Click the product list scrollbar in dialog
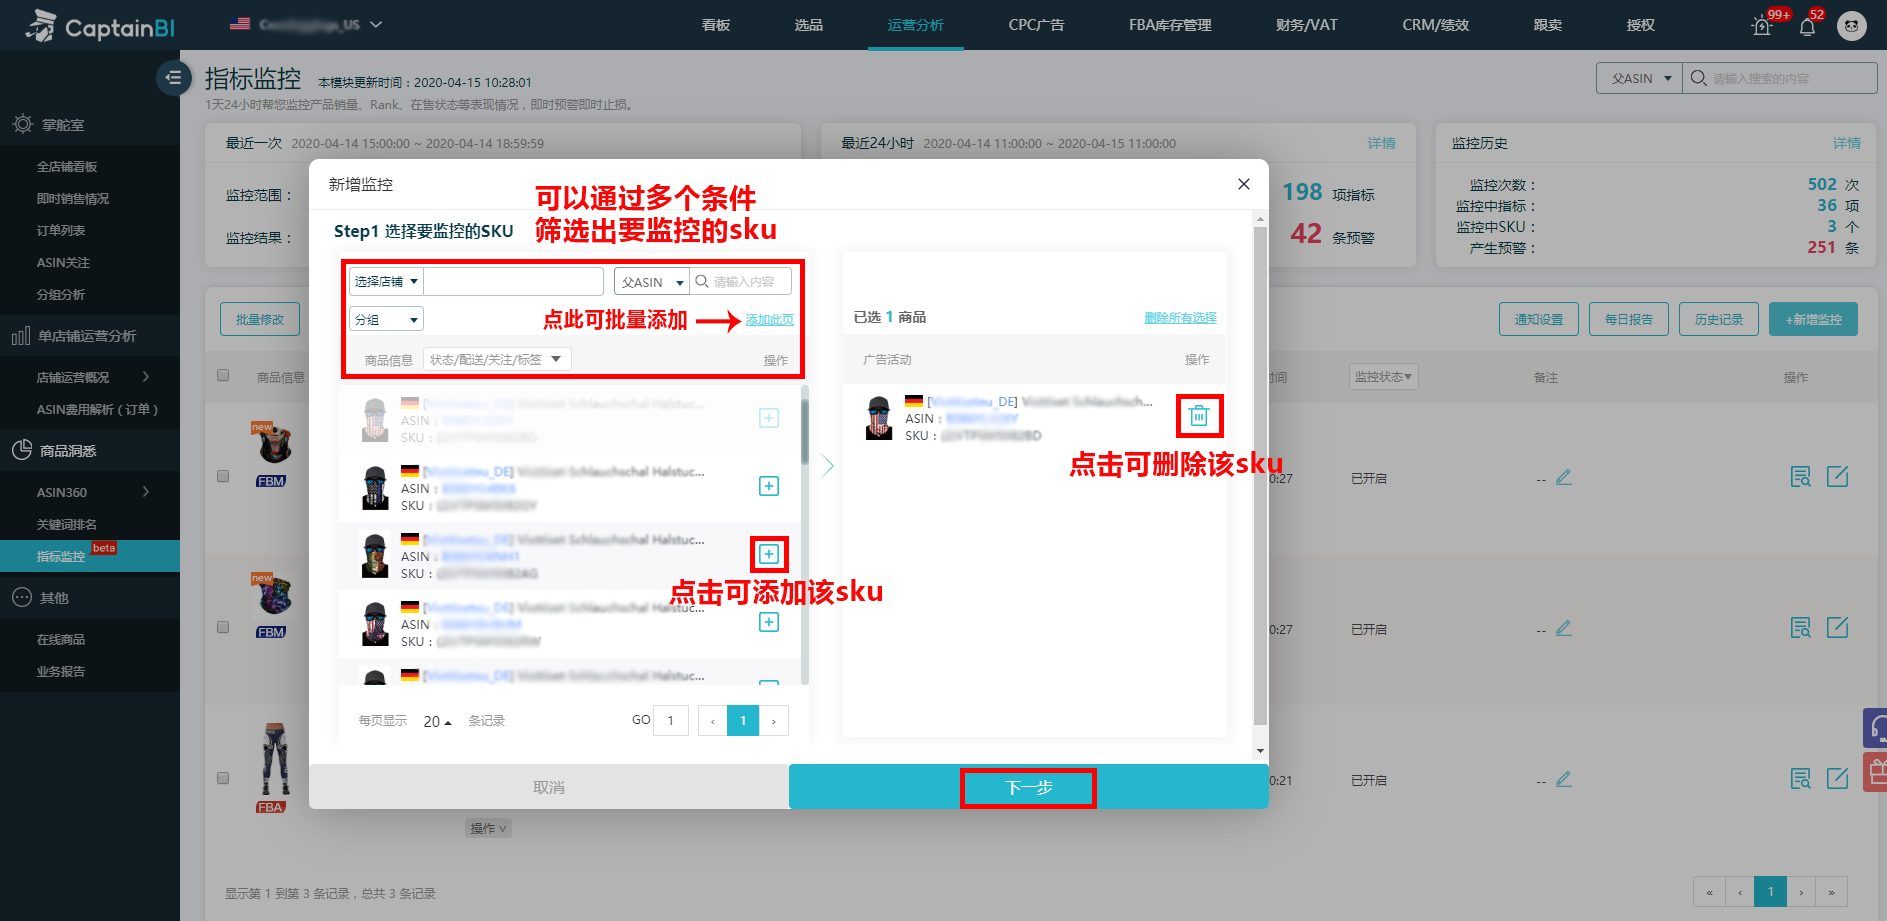The width and height of the screenshot is (1887, 921). [805, 430]
